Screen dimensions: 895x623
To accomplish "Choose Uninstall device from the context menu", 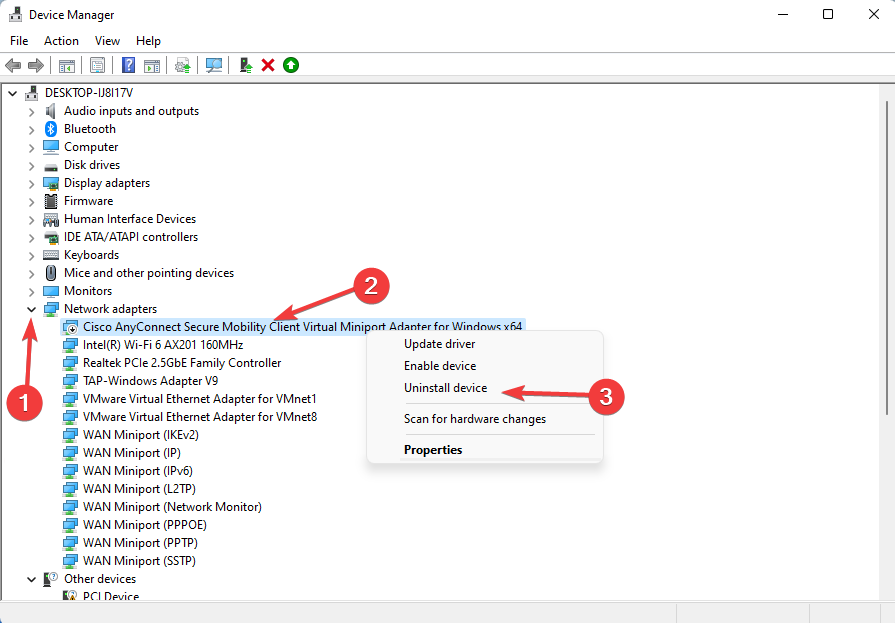I will [x=445, y=388].
